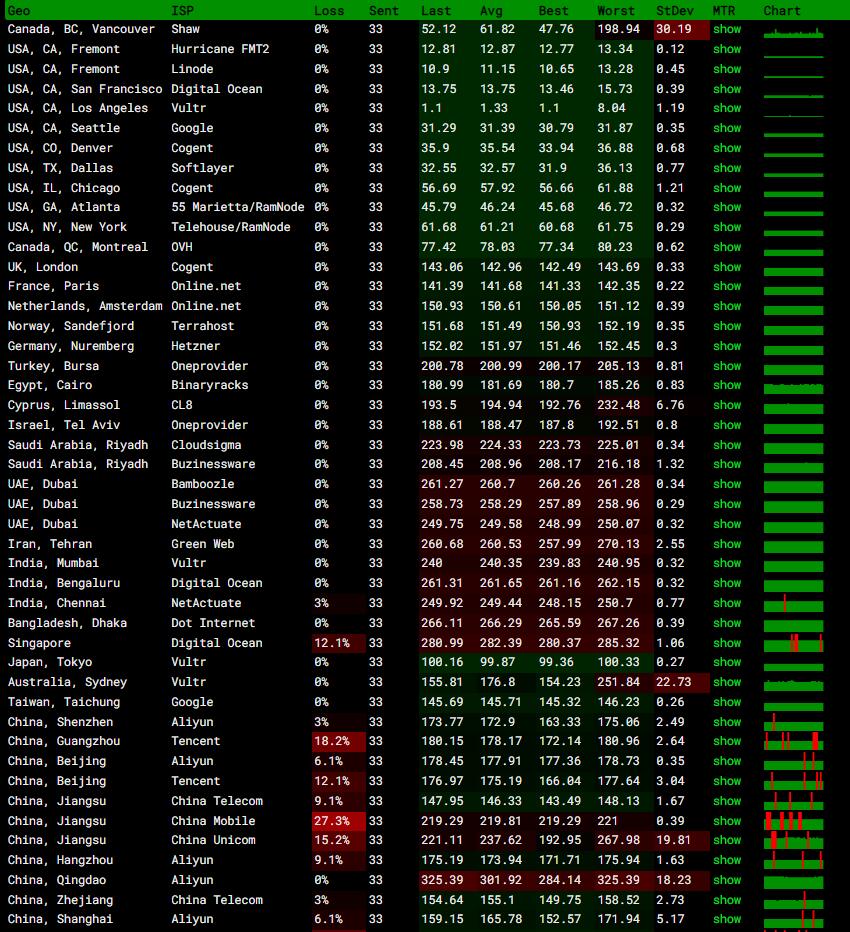
Task: Show MTR for Turkey, Bursa
Action: [727, 366]
